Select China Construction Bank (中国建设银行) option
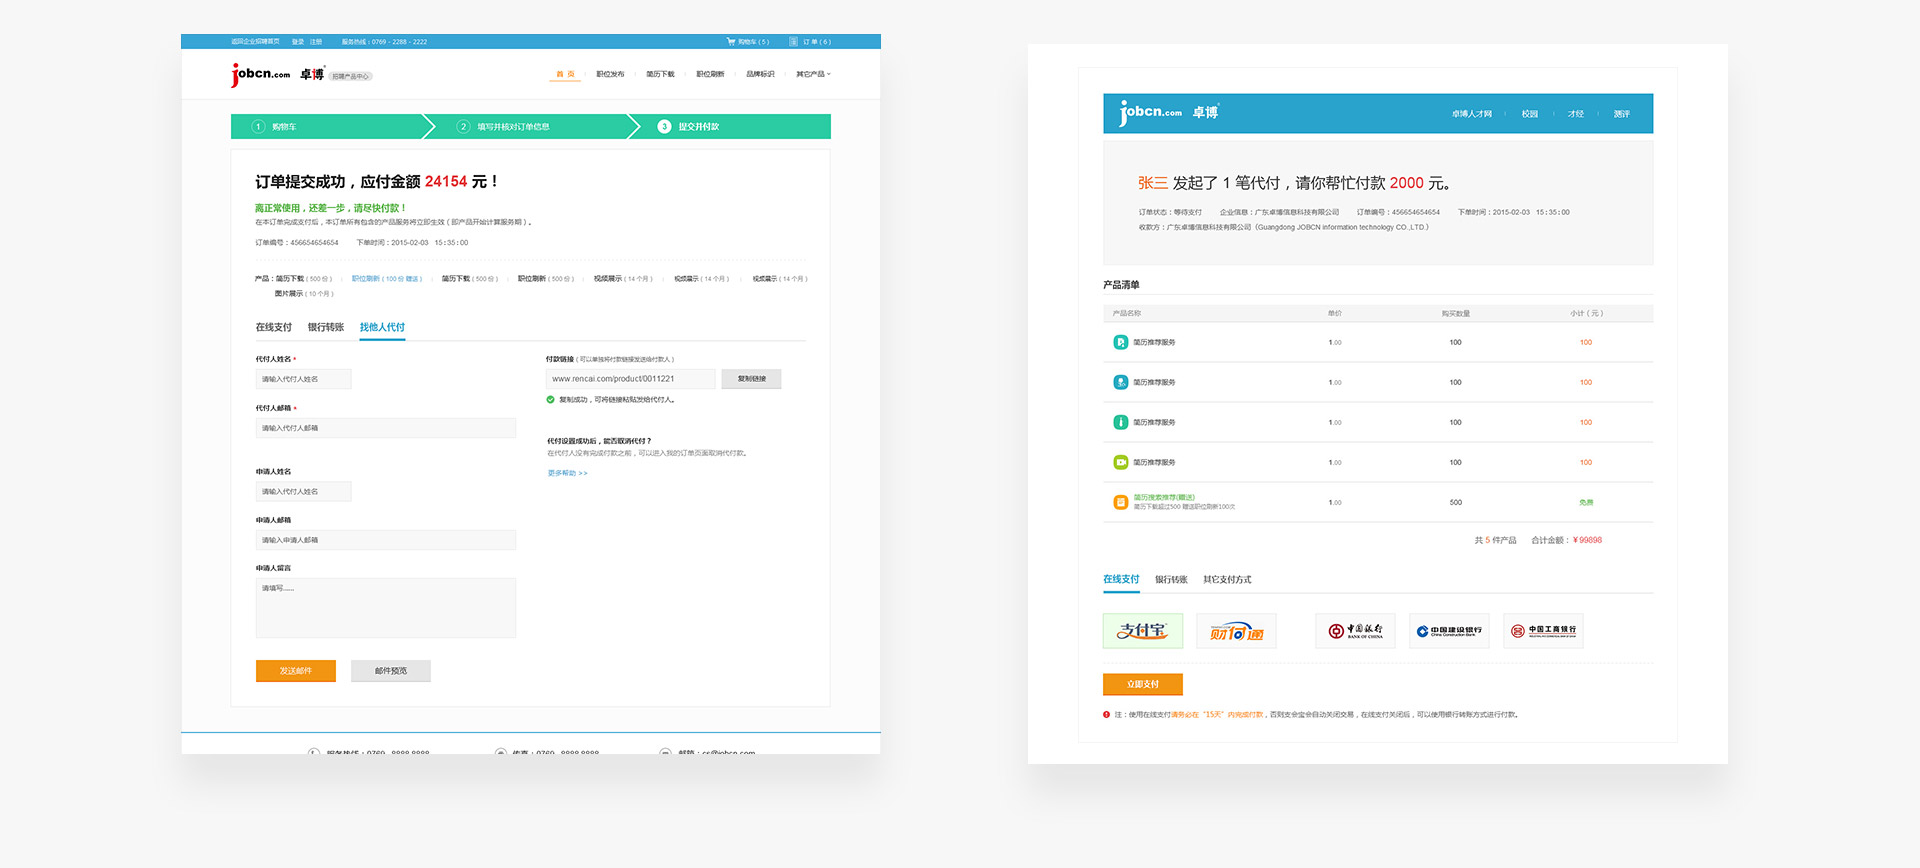The height and width of the screenshot is (868, 1920). 1449,631
